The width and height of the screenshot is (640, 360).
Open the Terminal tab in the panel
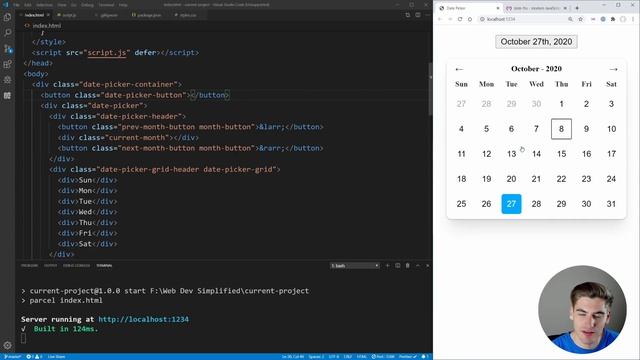click(104, 266)
